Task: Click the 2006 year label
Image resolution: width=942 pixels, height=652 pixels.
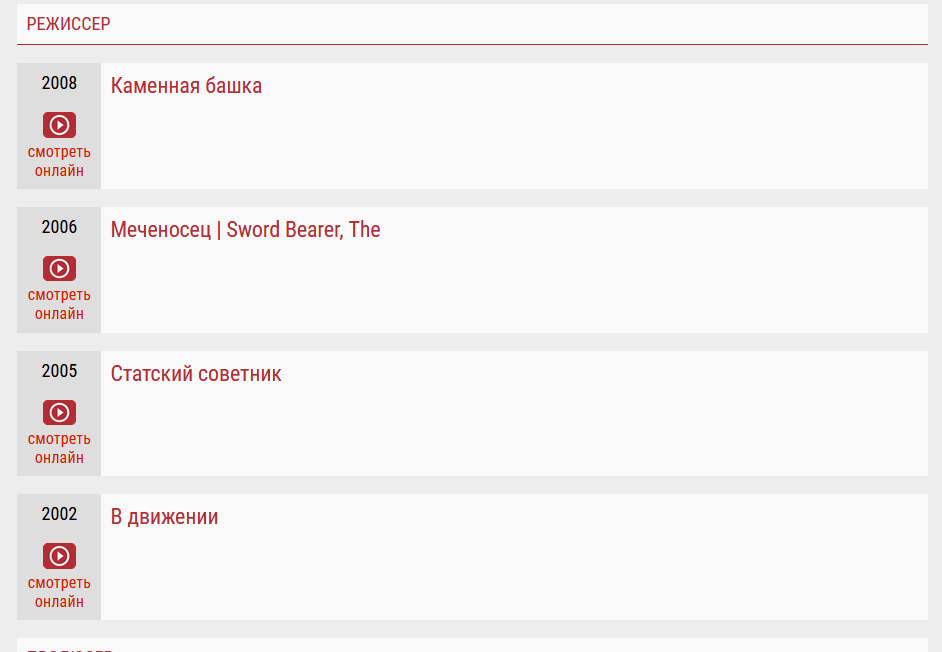Action: point(59,227)
